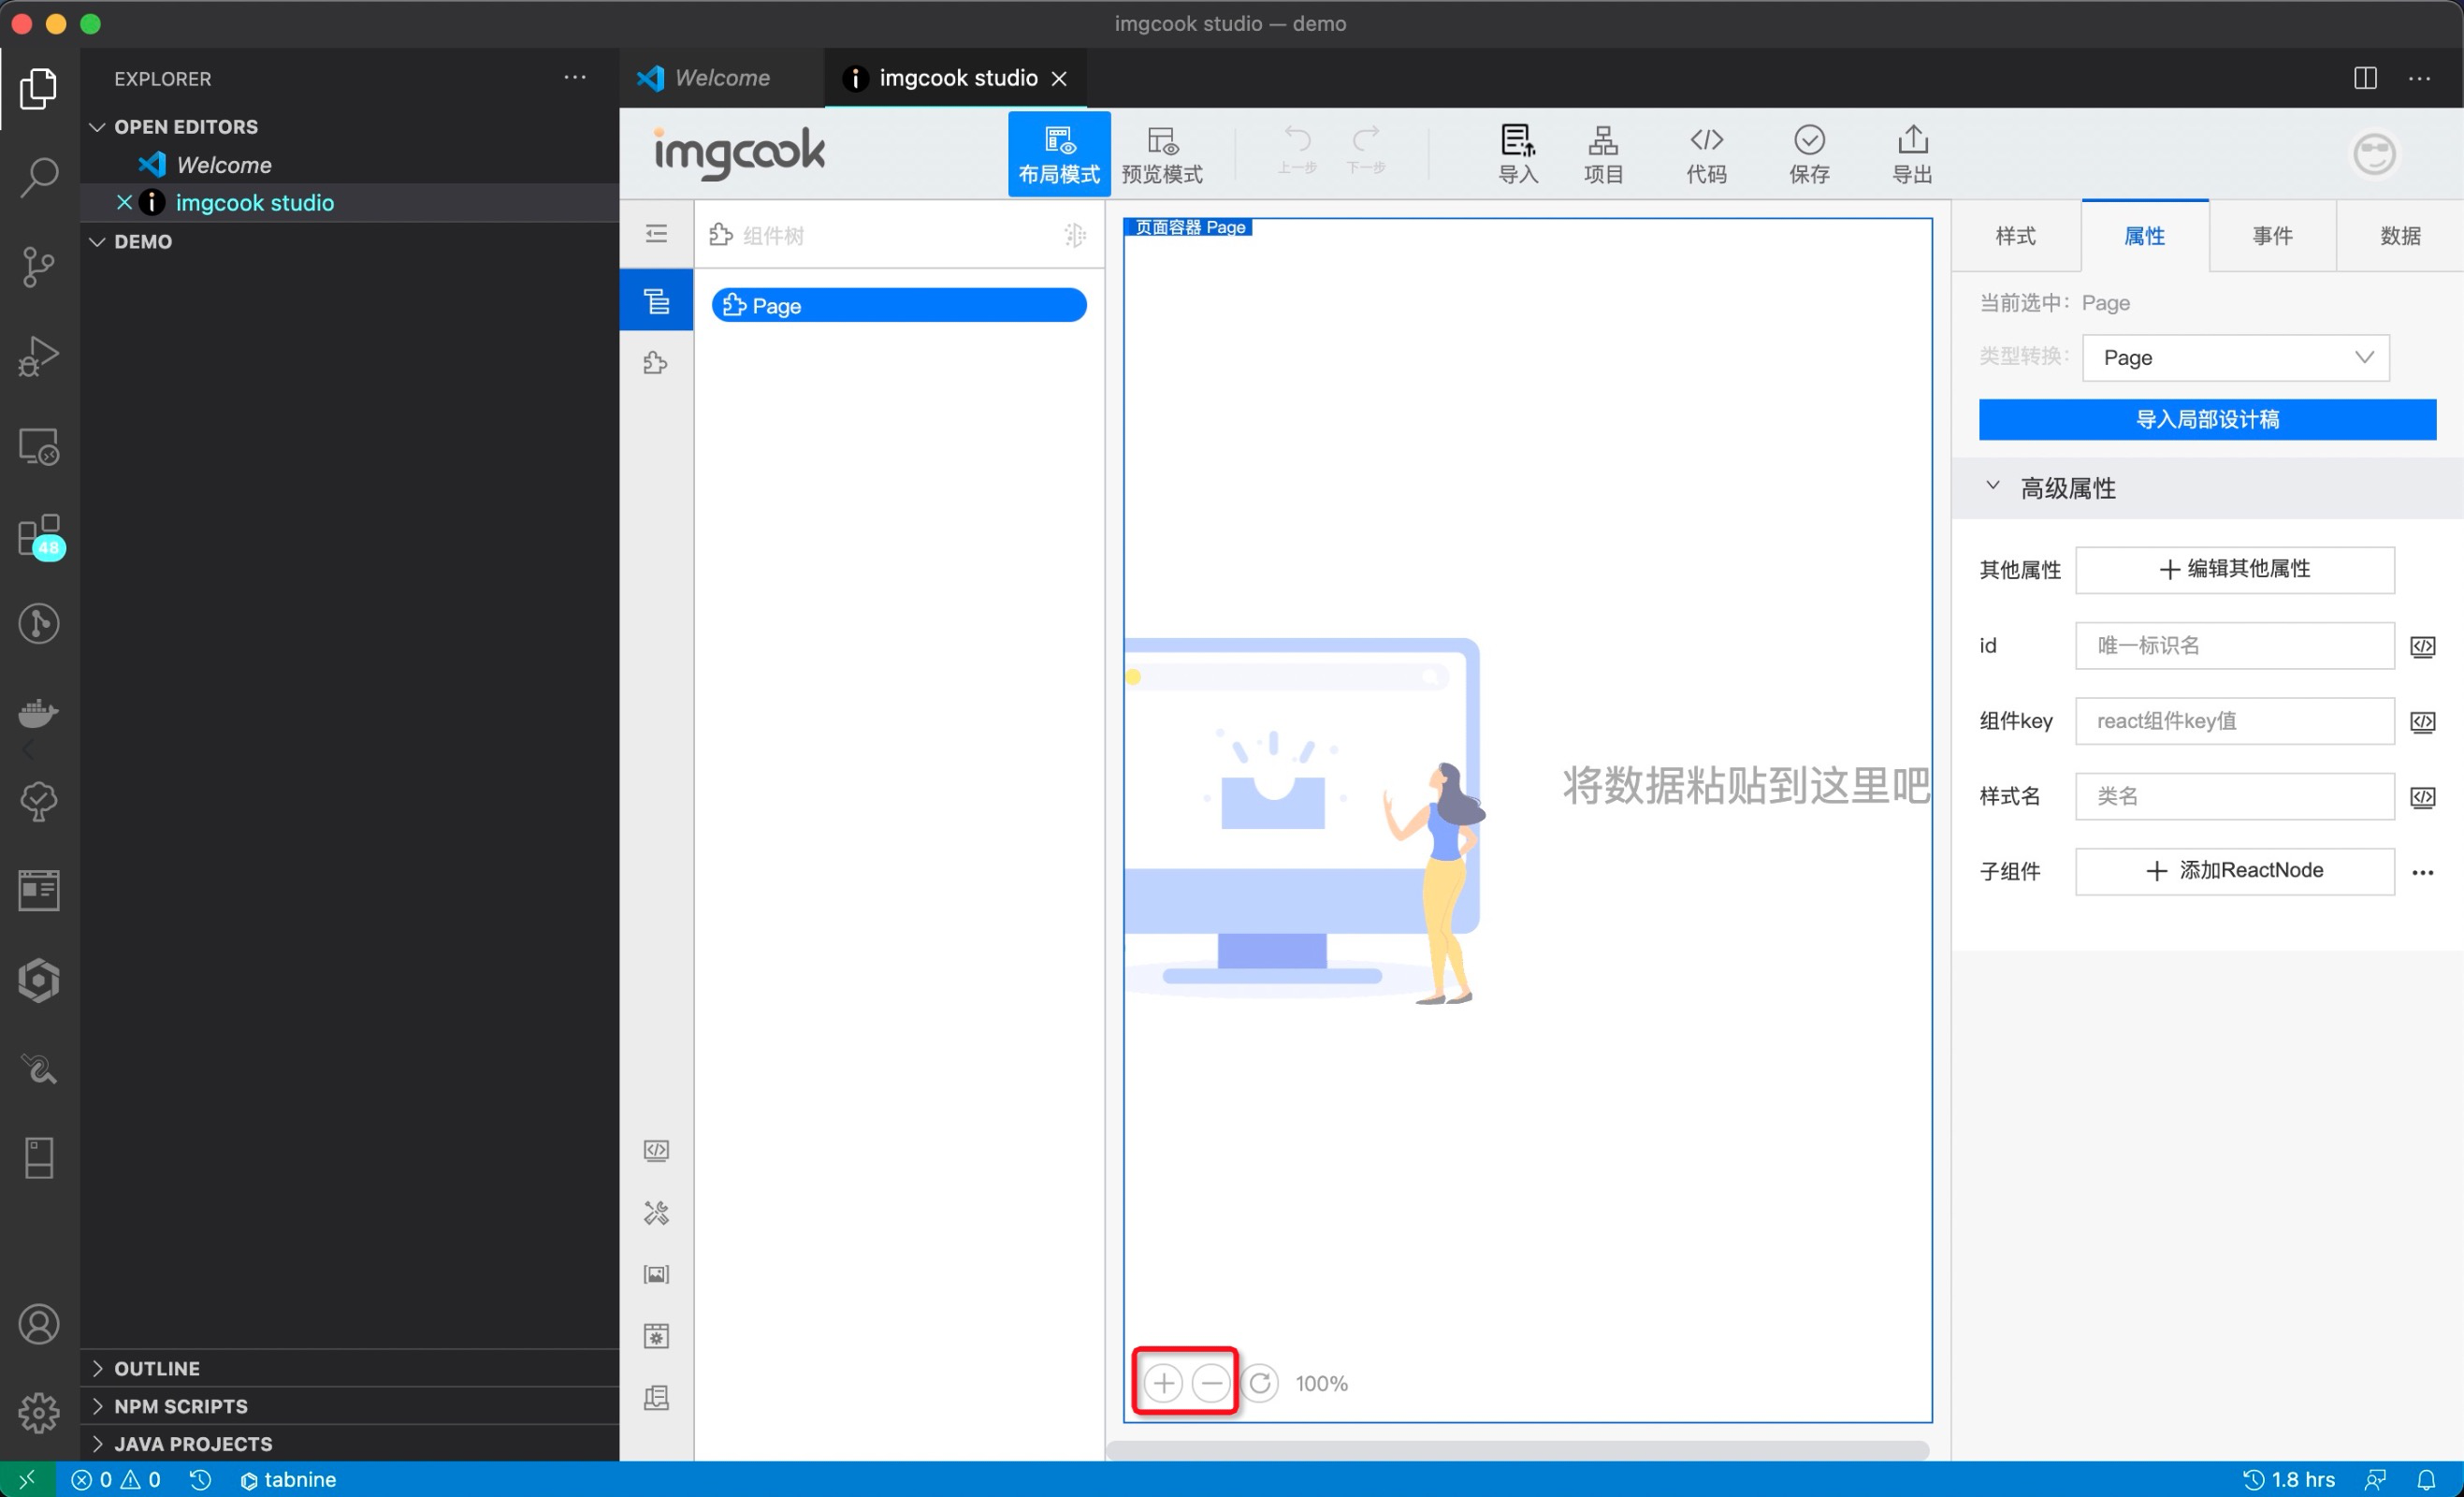Open the 项目 project toolbar button
Screen dimensions: 2464x1497
click(1603, 154)
